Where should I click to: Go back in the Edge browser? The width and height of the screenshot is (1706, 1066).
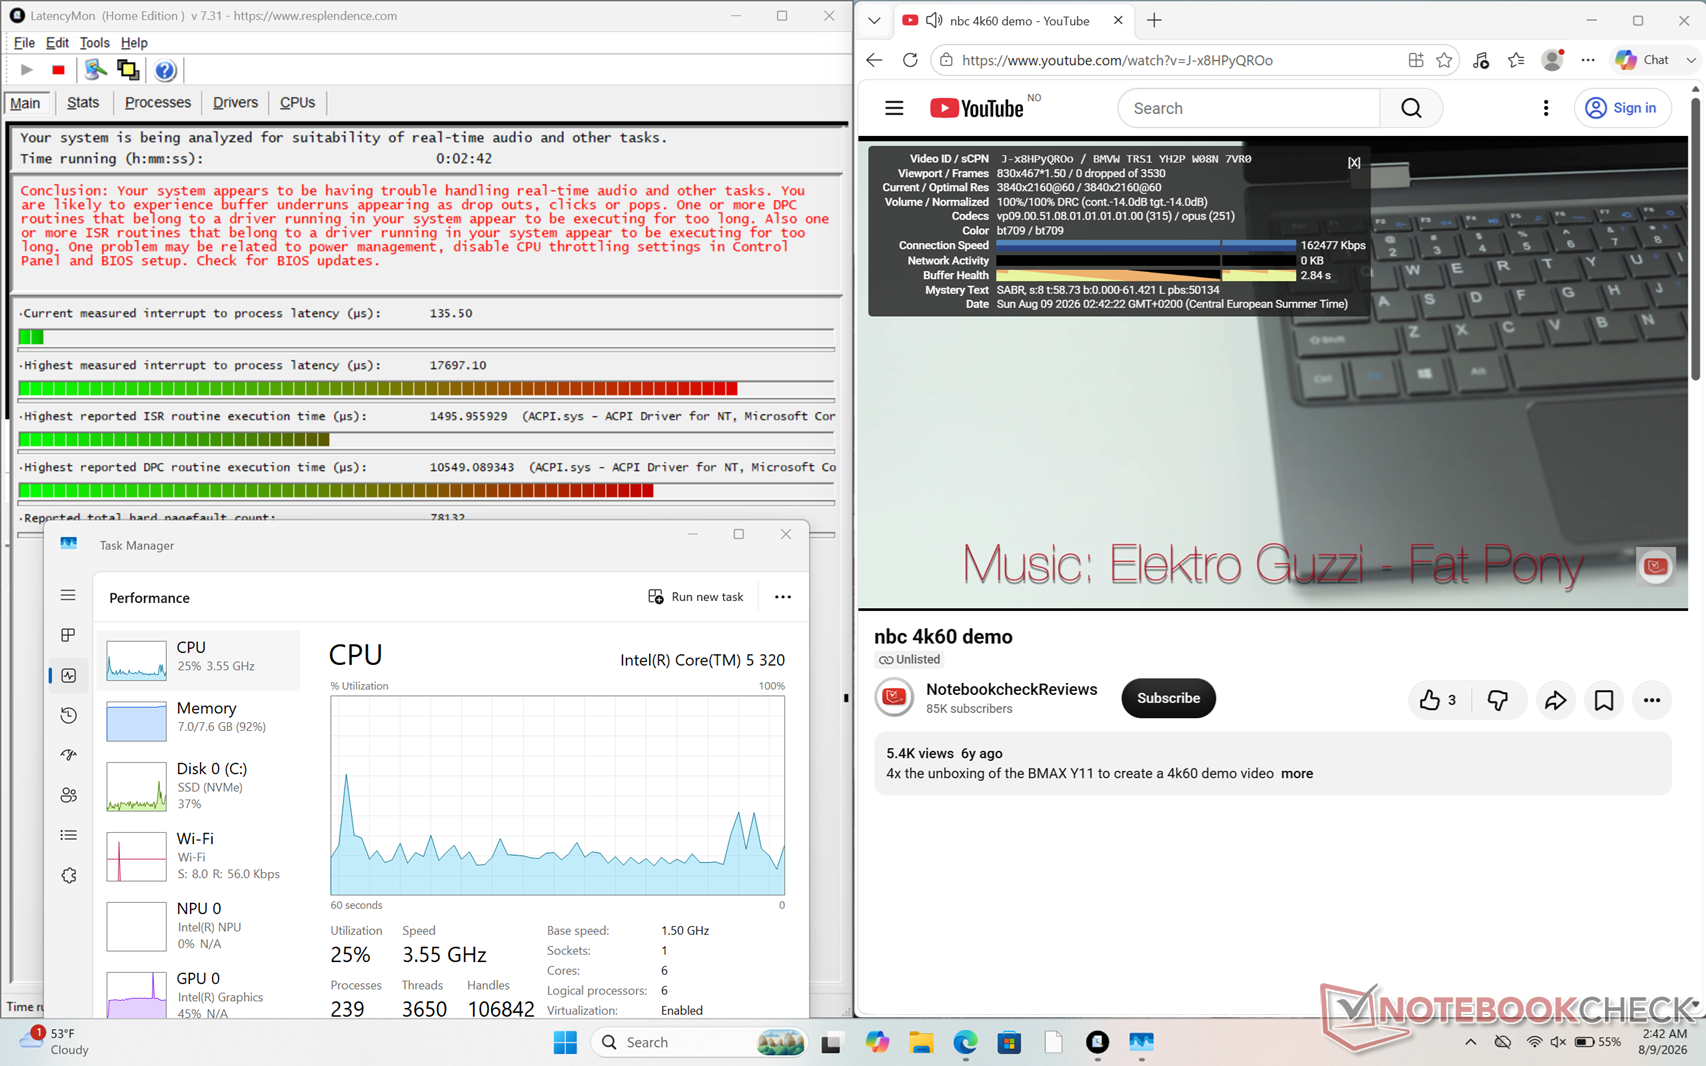click(x=875, y=60)
